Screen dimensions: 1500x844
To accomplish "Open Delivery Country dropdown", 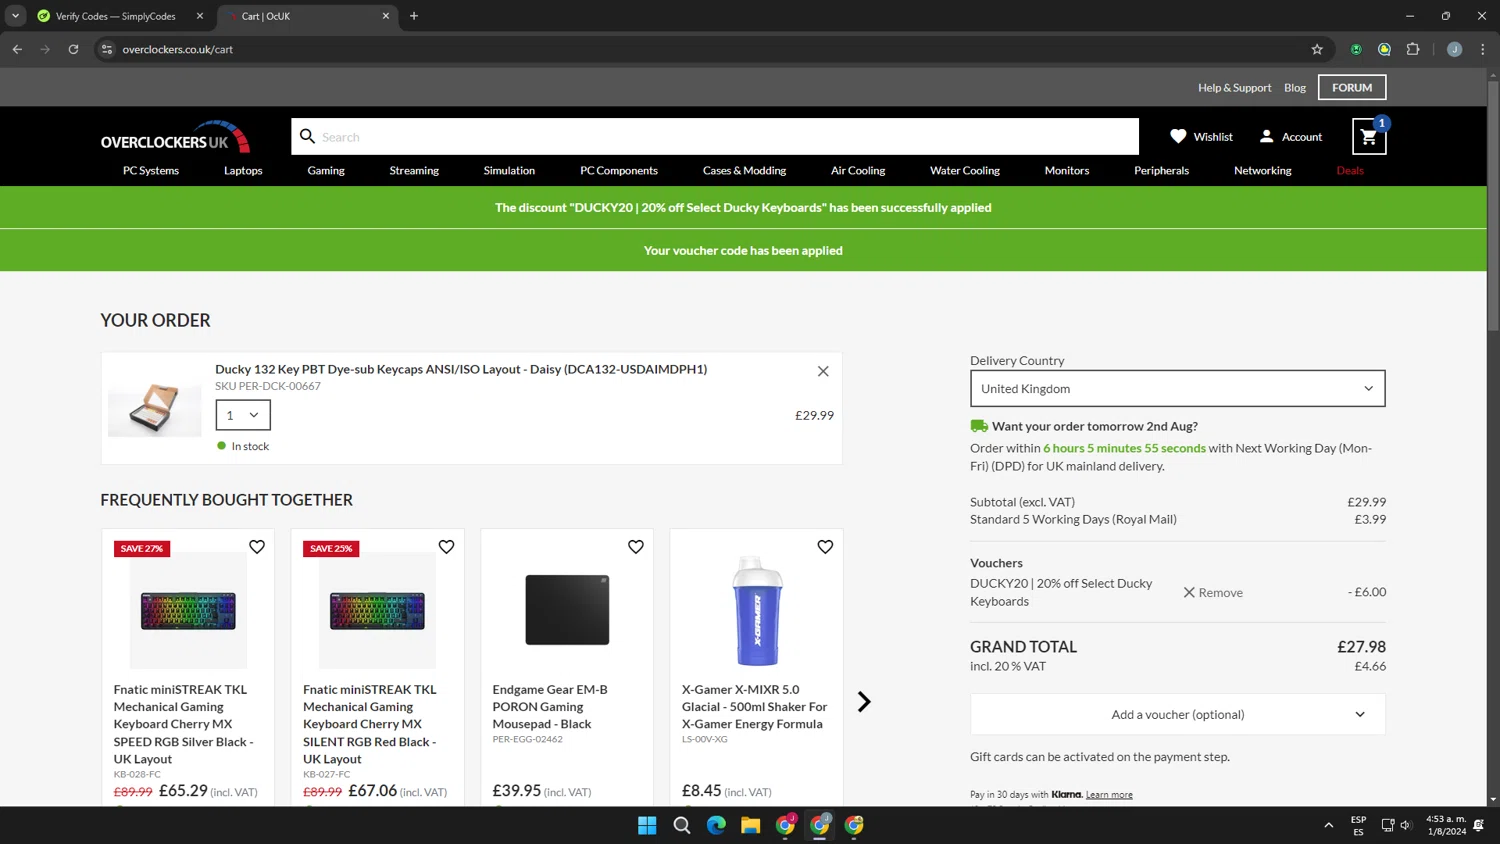I will pos(1178,389).
